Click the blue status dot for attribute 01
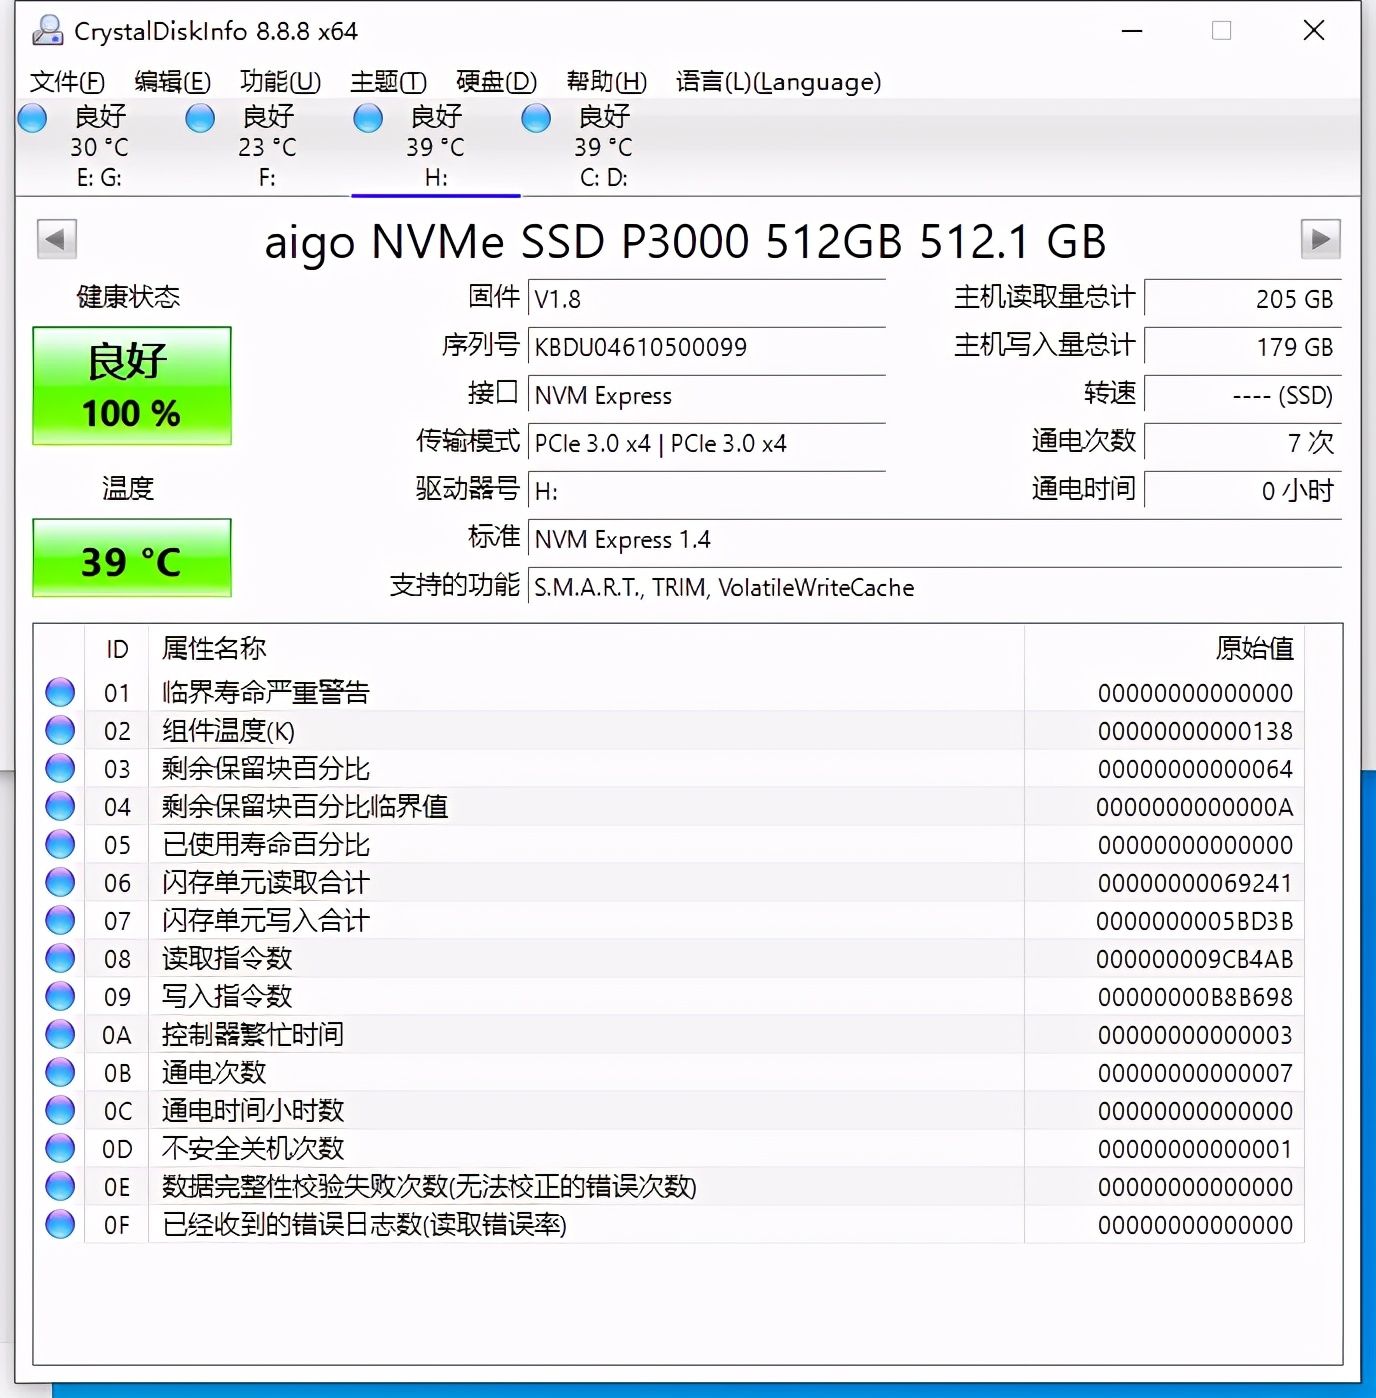 (x=59, y=690)
